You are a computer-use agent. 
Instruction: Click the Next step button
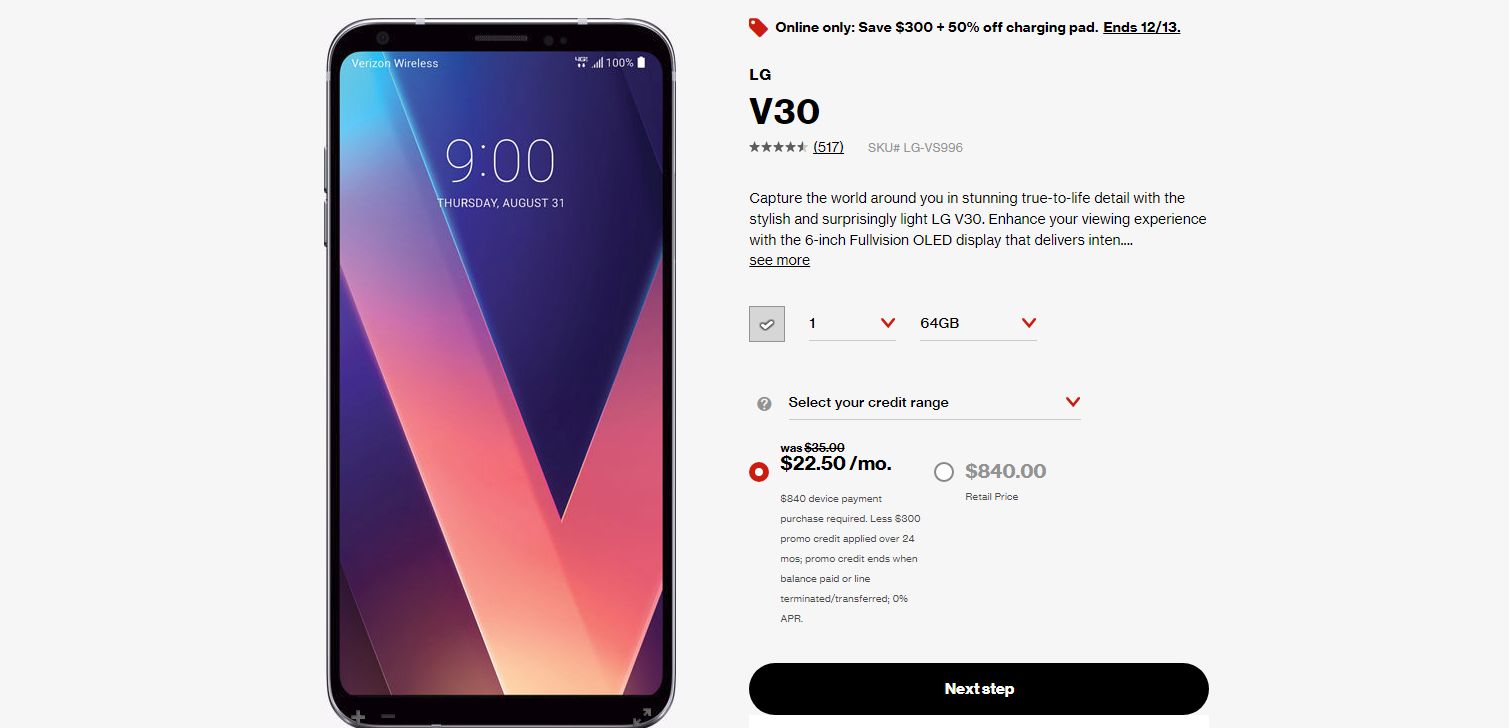pos(979,689)
